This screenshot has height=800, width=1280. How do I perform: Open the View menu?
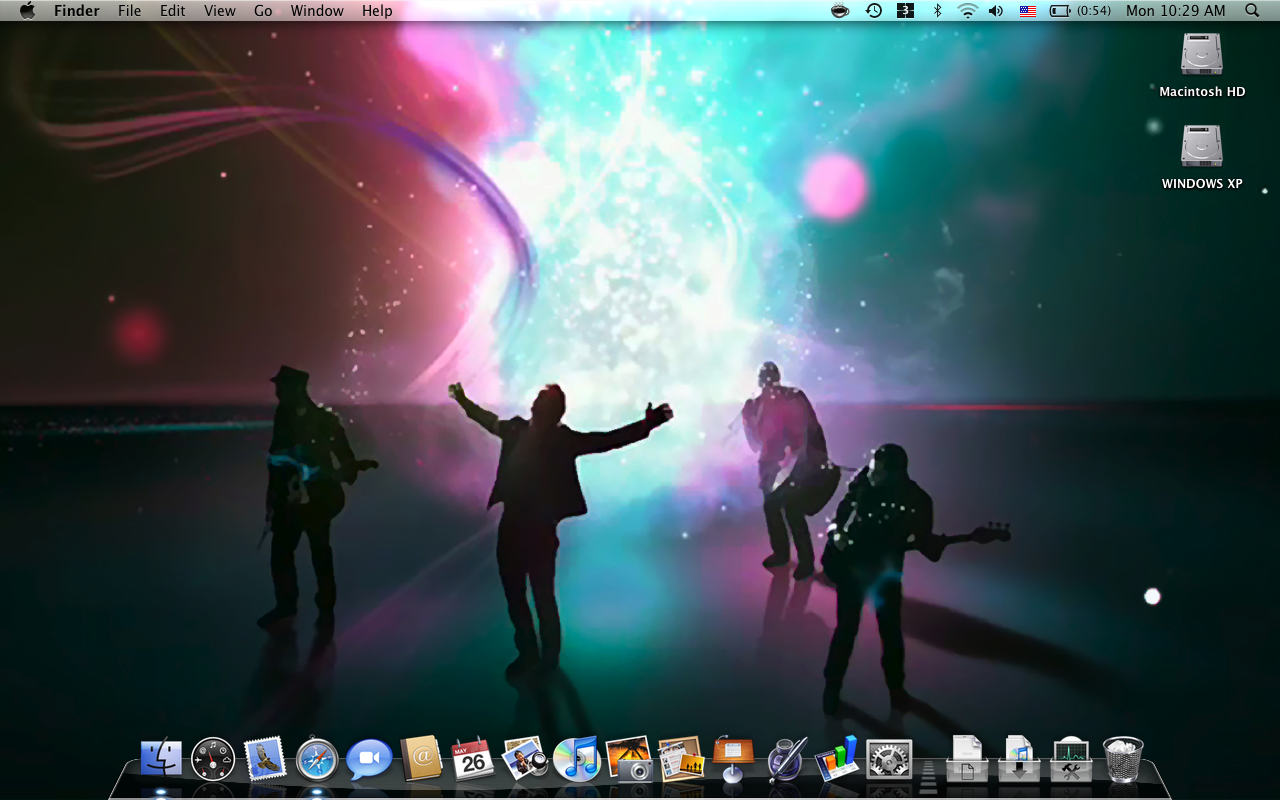(220, 11)
